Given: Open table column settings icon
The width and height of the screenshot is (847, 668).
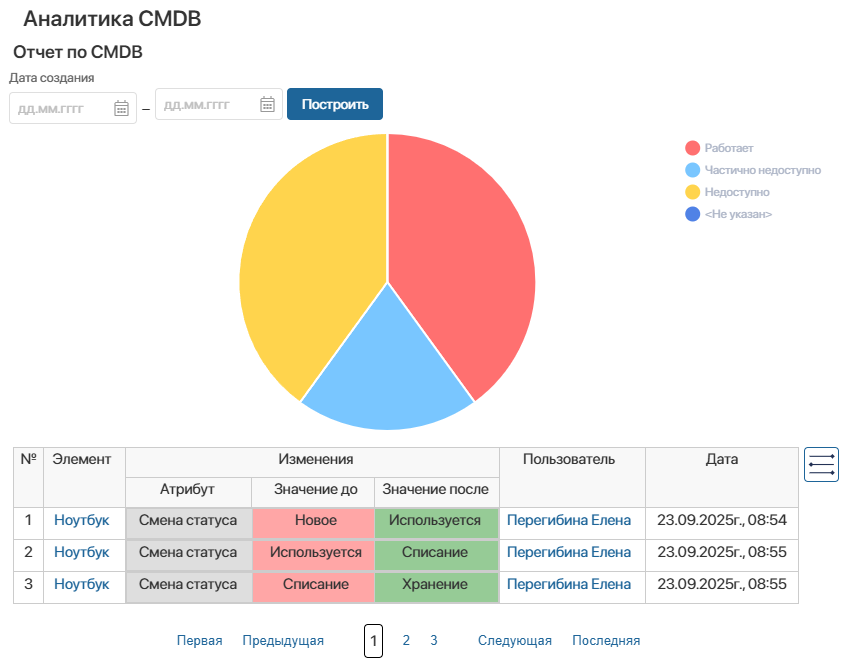Looking at the screenshot, I should pos(821,464).
